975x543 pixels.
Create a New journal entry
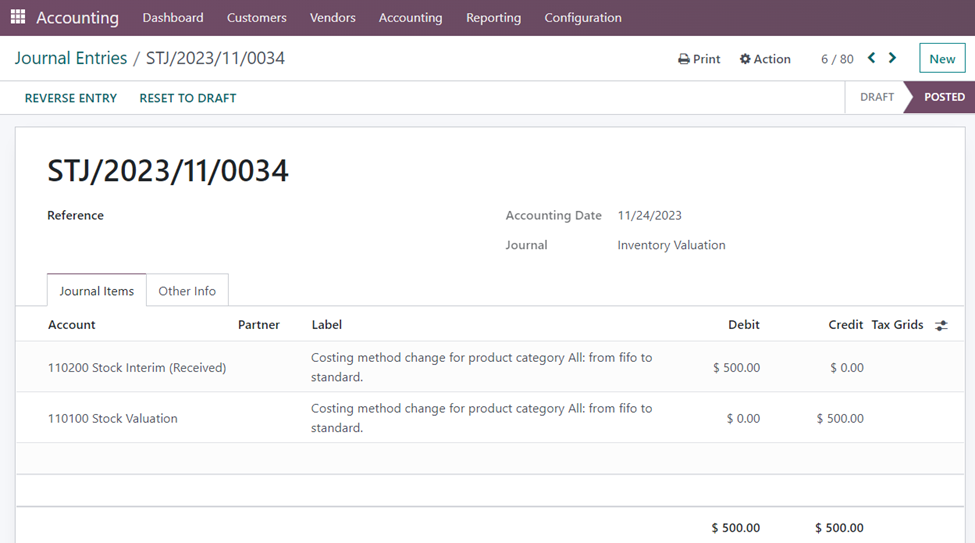(x=942, y=59)
